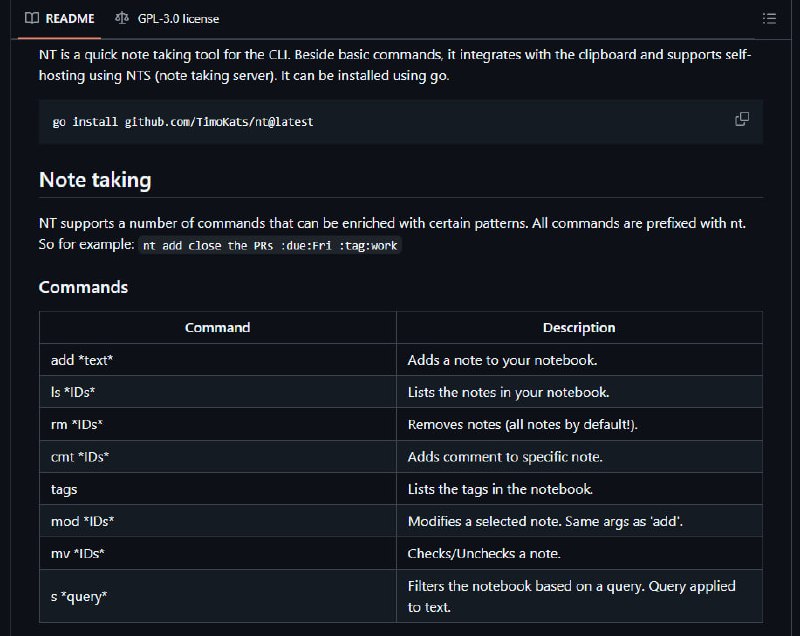Click 'Filters the notebook based on a query' text
This screenshot has width=800, height=636.
(571, 596)
